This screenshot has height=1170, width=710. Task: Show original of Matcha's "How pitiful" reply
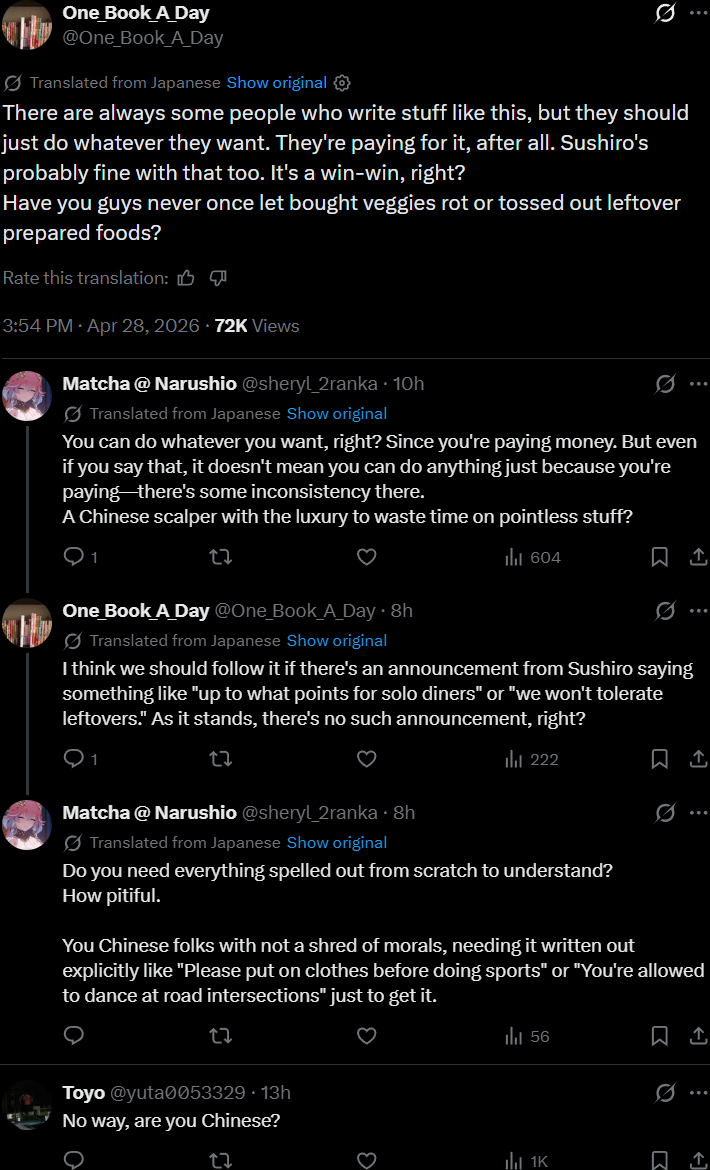coord(337,843)
